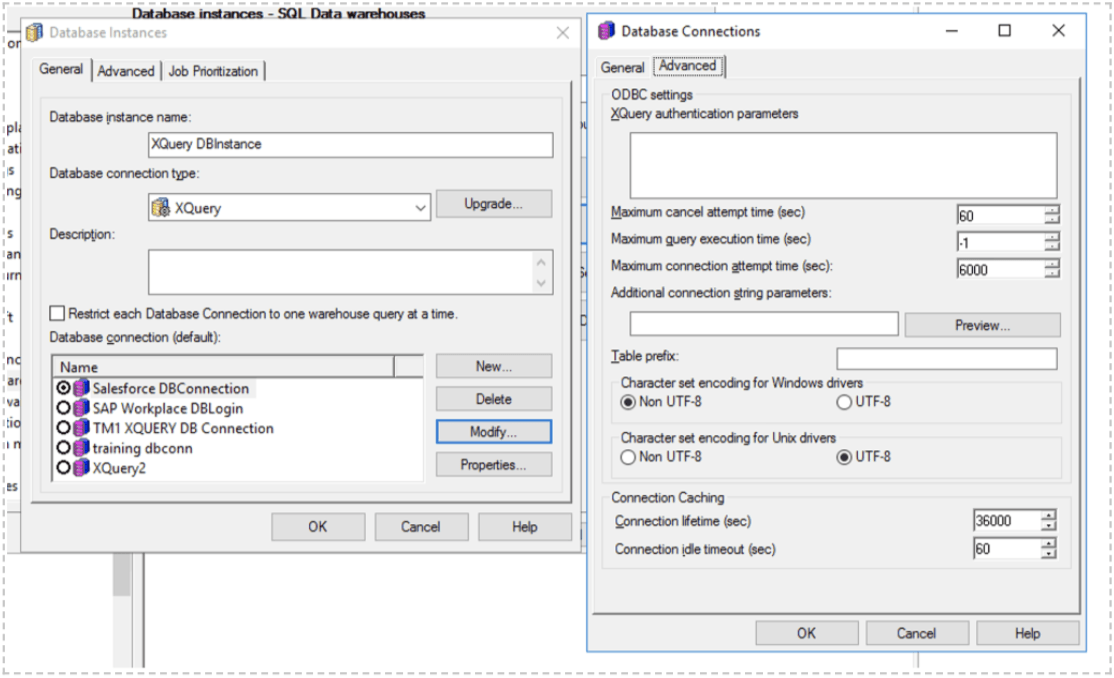Decrease Connection idle timeout value
This screenshot has height=678, width=1114.
[x=1049, y=553]
